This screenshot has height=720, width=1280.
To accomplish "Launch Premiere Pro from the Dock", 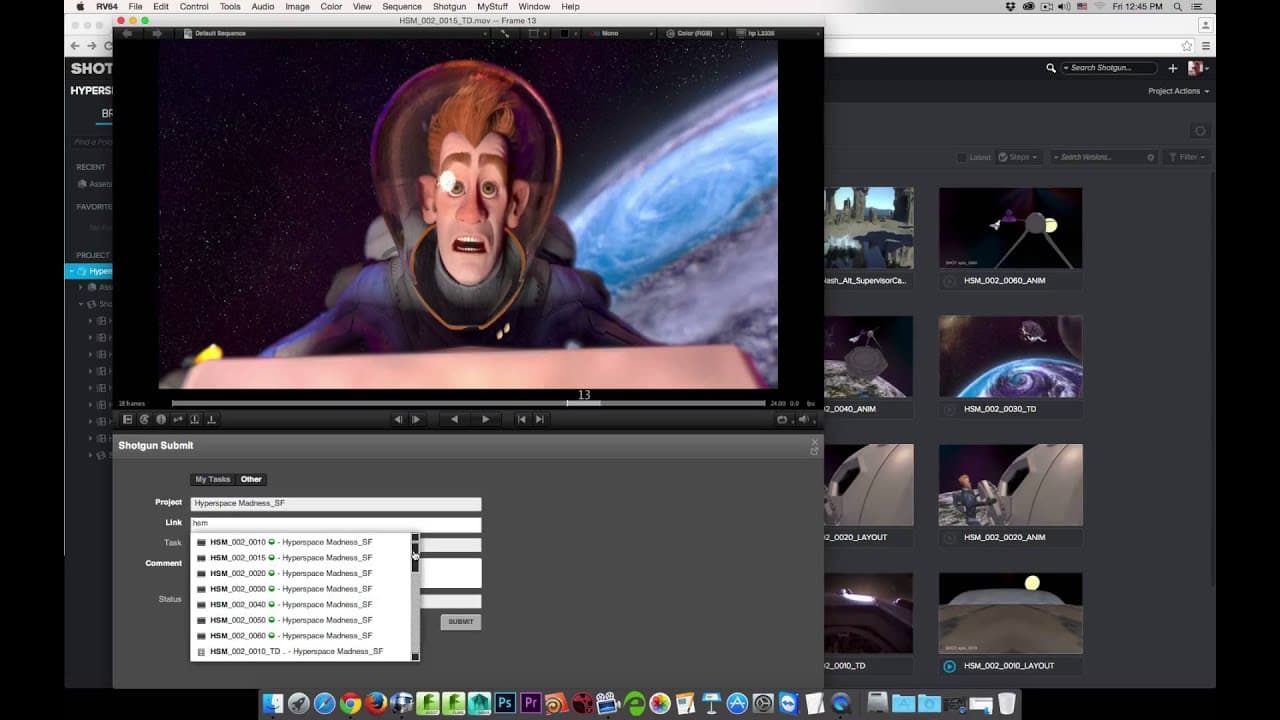I will point(531,703).
